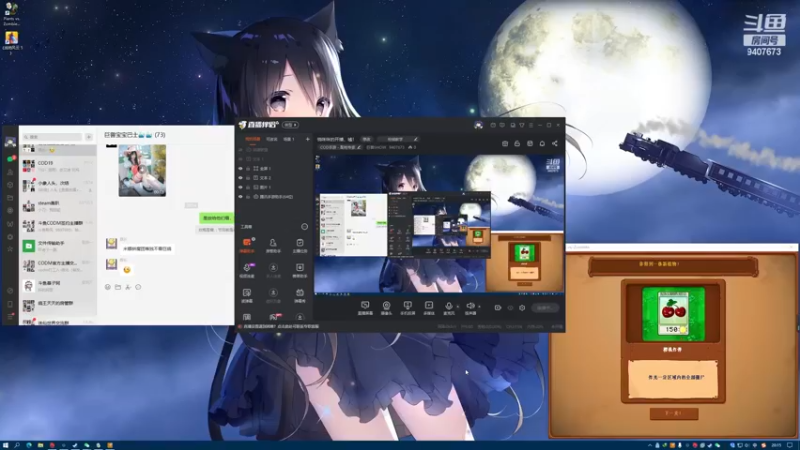Open chat history icon in chat toolbar
This screenshot has width=800, height=450.
(138, 287)
